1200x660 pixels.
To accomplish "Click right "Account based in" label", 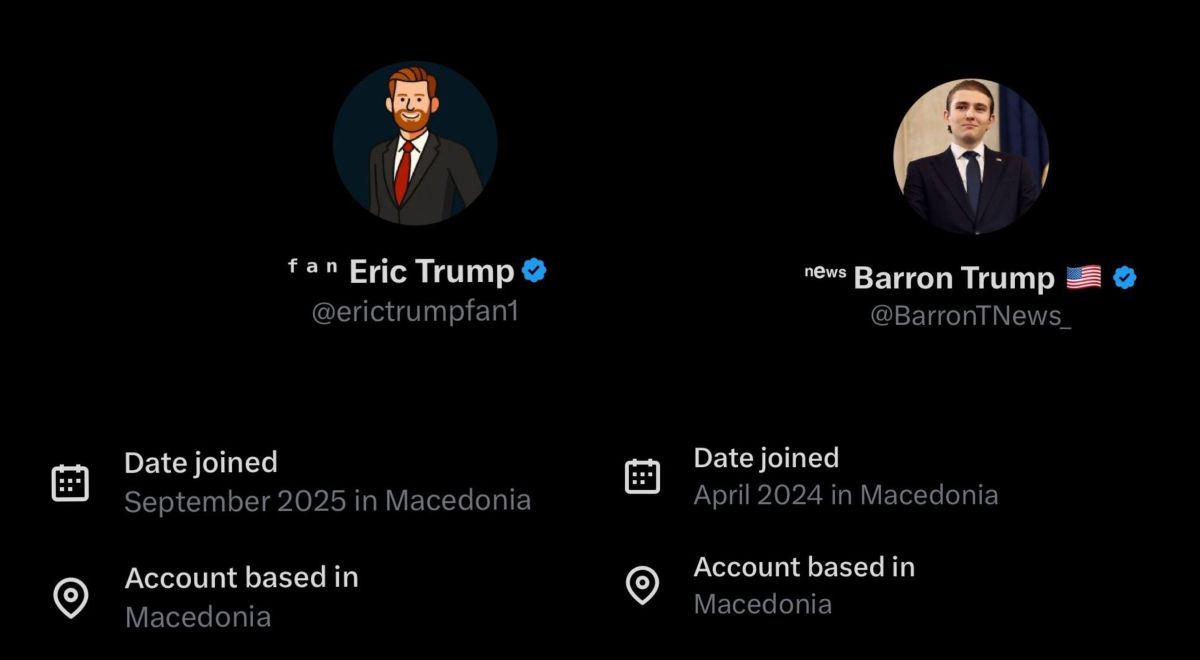I will pos(804,567).
